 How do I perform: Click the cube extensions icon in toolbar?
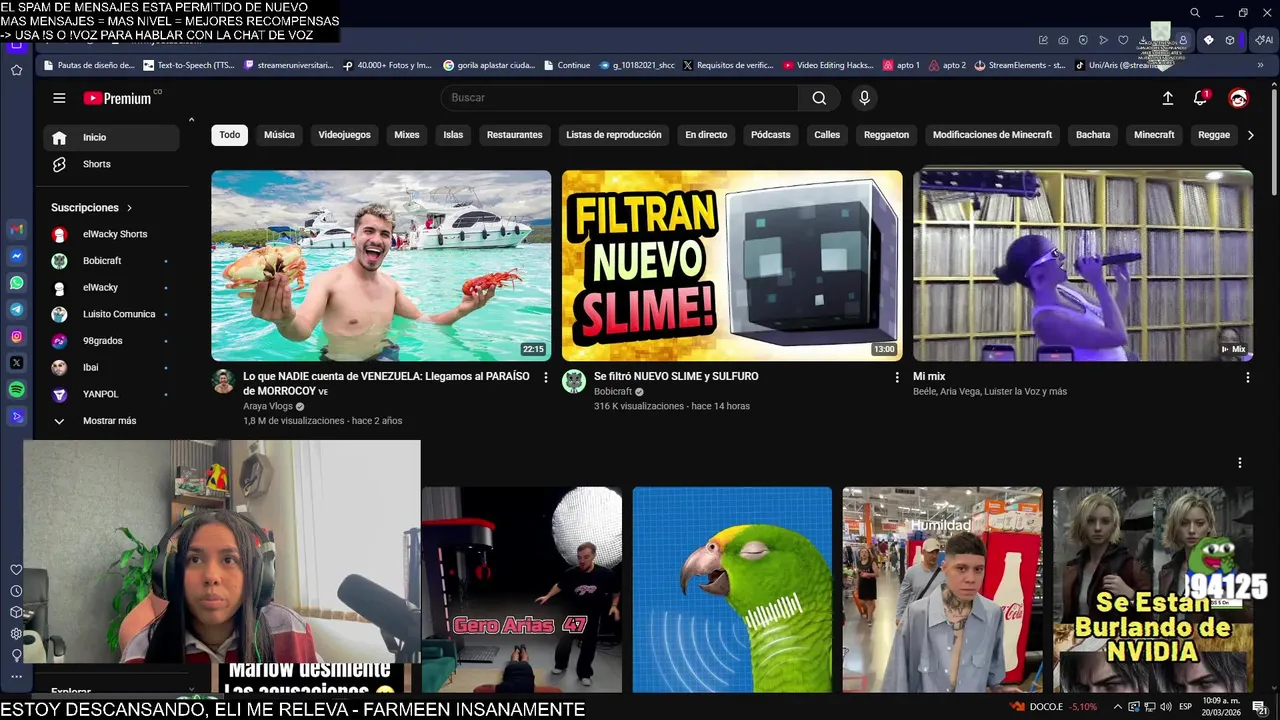point(1230,40)
